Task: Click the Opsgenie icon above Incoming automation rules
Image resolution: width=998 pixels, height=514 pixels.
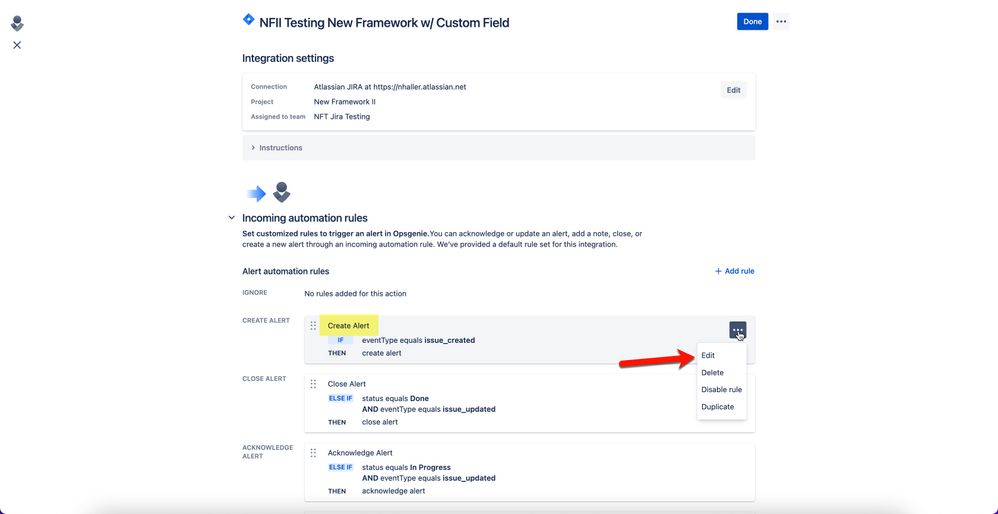Action: 281,192
